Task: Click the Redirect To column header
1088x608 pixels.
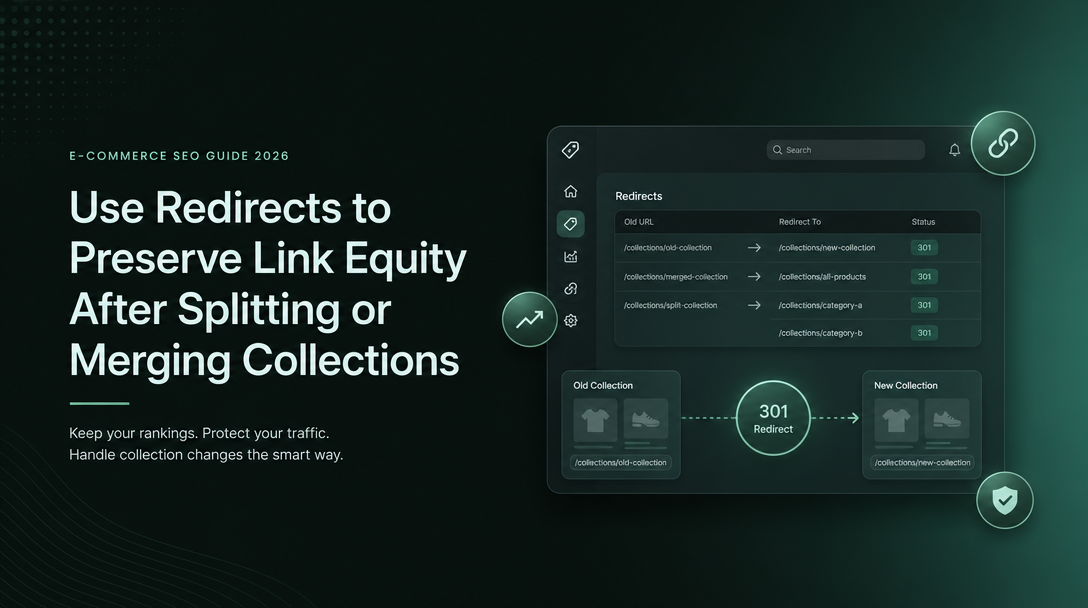Action: tap(799, 222)
